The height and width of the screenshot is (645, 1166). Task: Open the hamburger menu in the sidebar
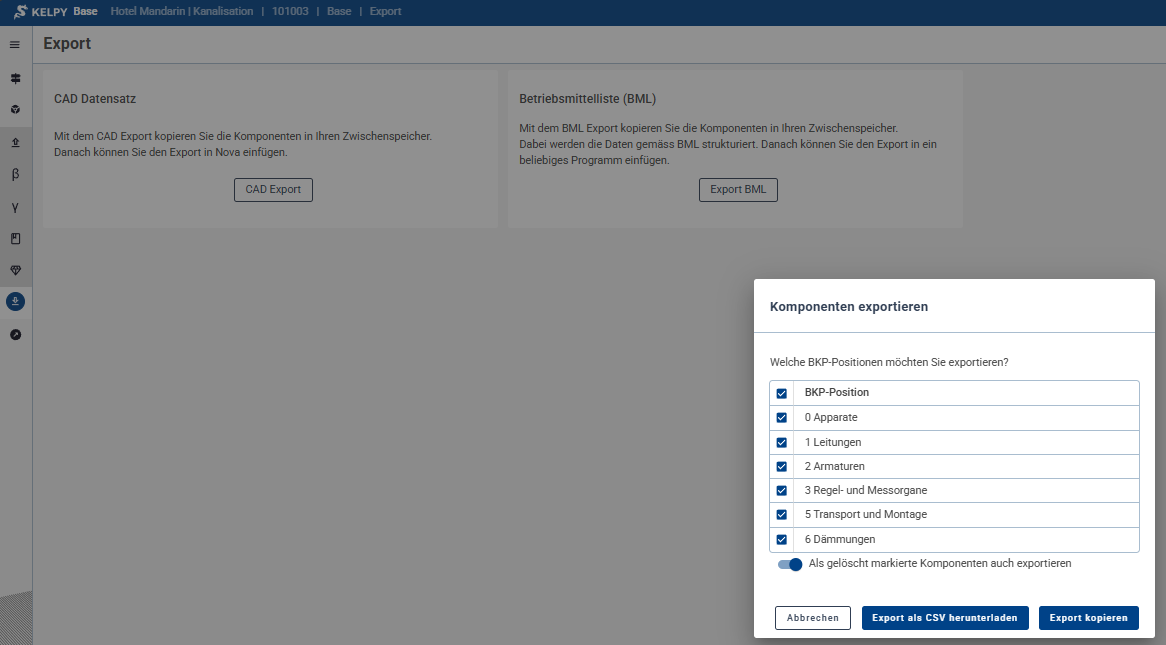pos(15,45)
